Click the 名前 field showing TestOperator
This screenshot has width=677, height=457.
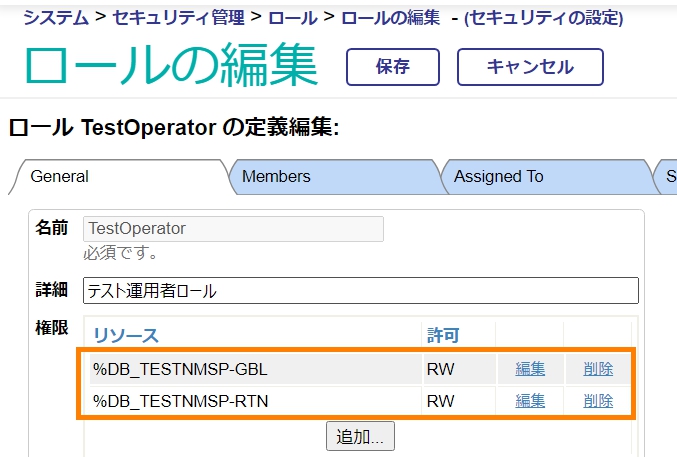point(233,229)
